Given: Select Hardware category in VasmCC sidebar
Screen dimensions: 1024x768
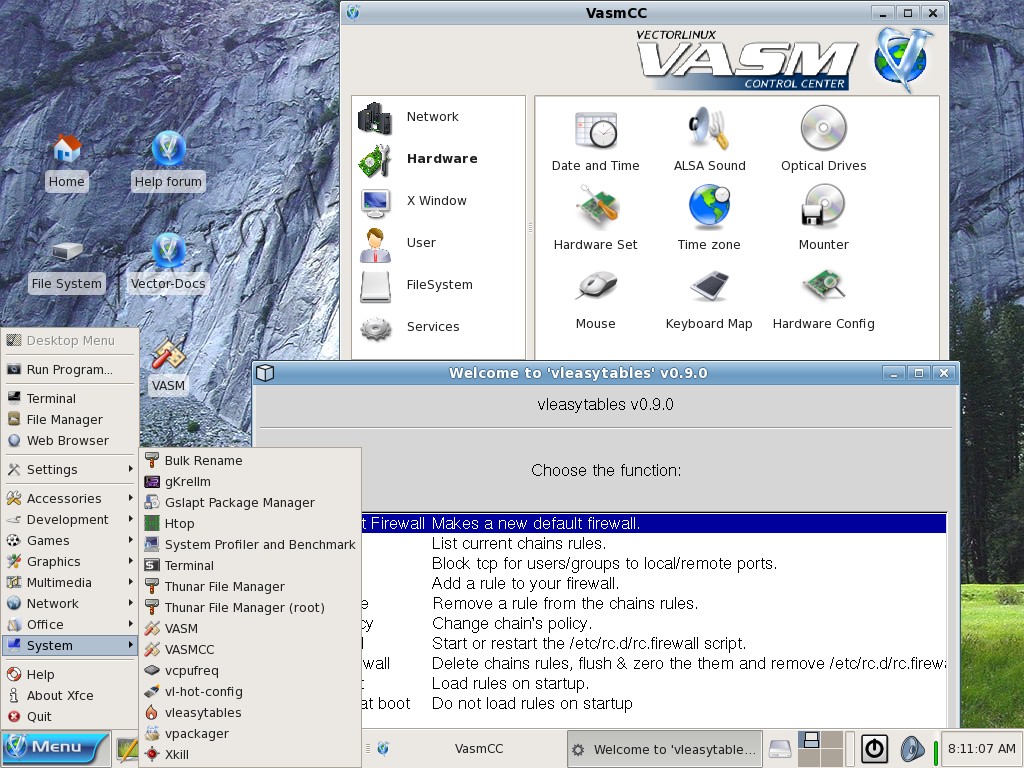Looking at the screenshot, I should coord(438,159).
